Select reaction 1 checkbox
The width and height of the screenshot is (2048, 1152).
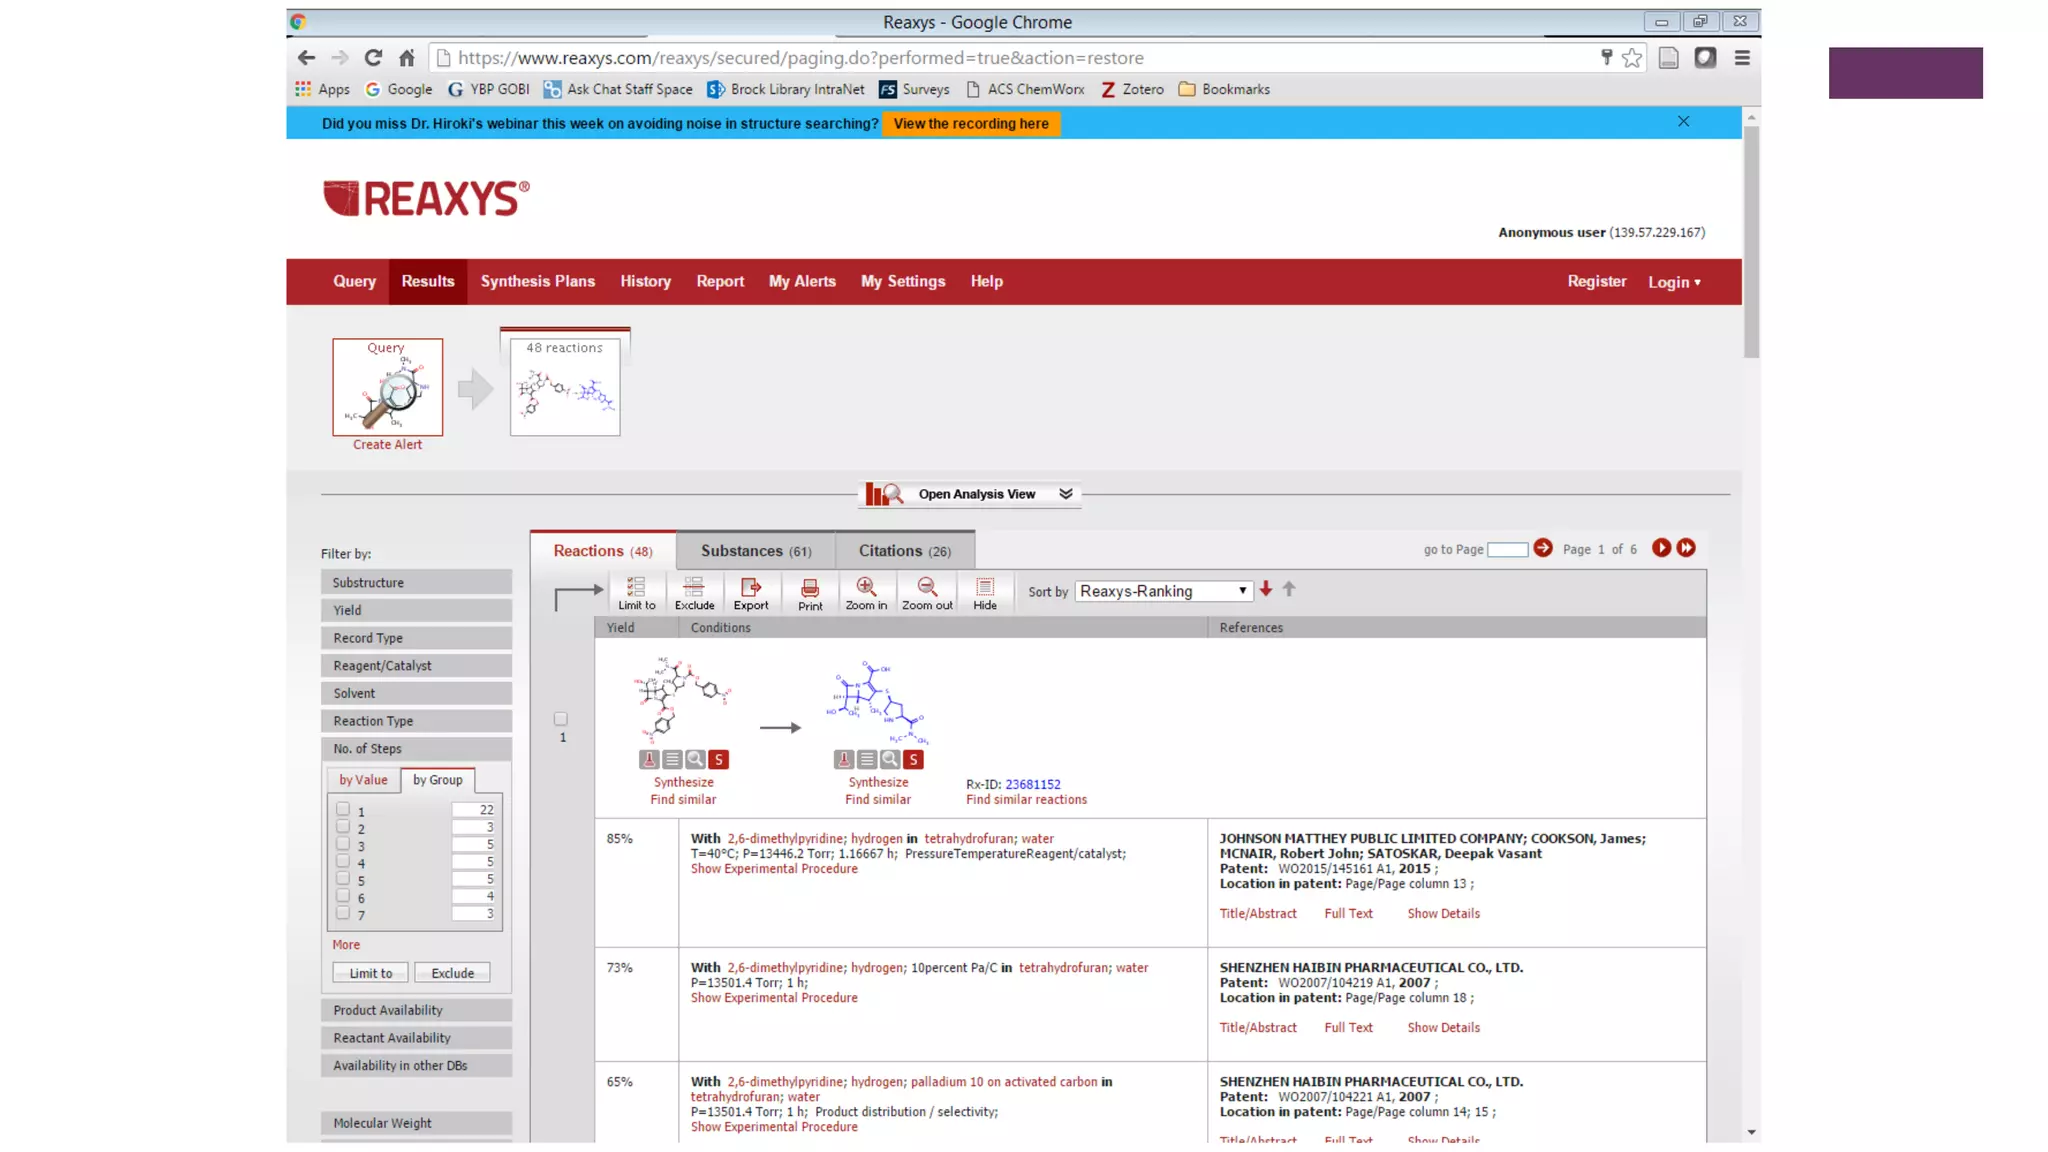coord(561,719)
